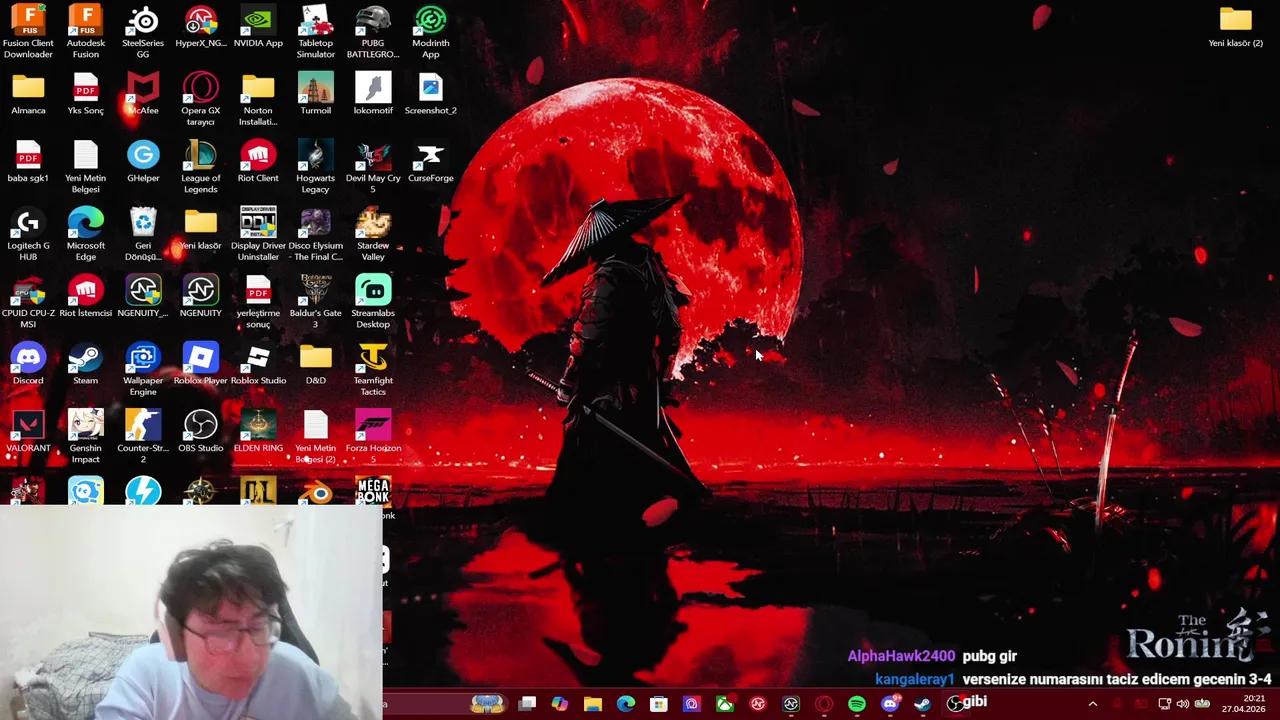This screenshot has height=720, width=1280.
Task: Open the Geri Dönüşüm recycle bin
Action: 143,234
